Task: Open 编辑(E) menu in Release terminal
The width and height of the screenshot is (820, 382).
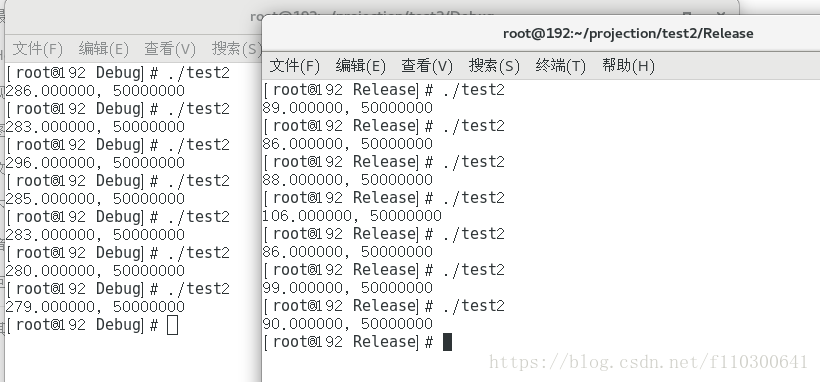Action: click(361, 66)
